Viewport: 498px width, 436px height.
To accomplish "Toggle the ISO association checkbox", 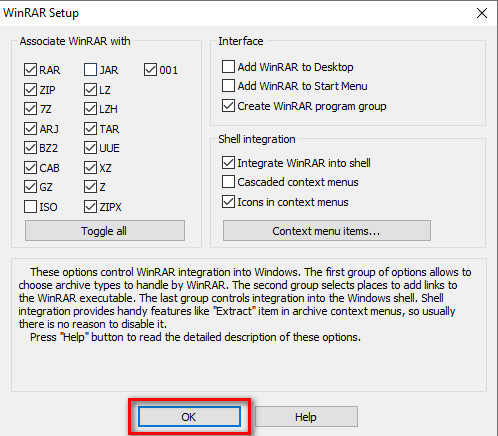I will click(x=30, y=207).
